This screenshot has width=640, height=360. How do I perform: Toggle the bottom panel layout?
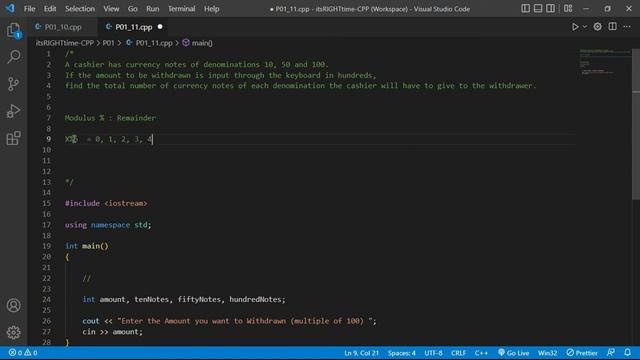(x=538, y=9)
